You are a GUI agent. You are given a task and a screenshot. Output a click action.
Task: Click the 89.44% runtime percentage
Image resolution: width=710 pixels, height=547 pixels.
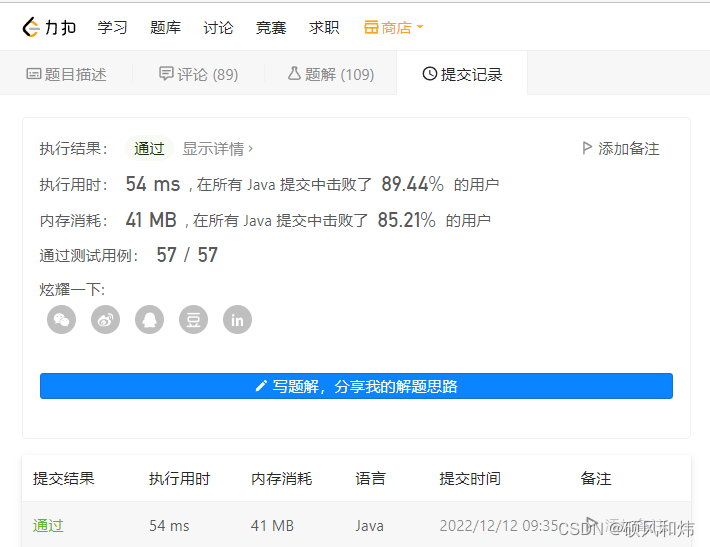(413, 184)
